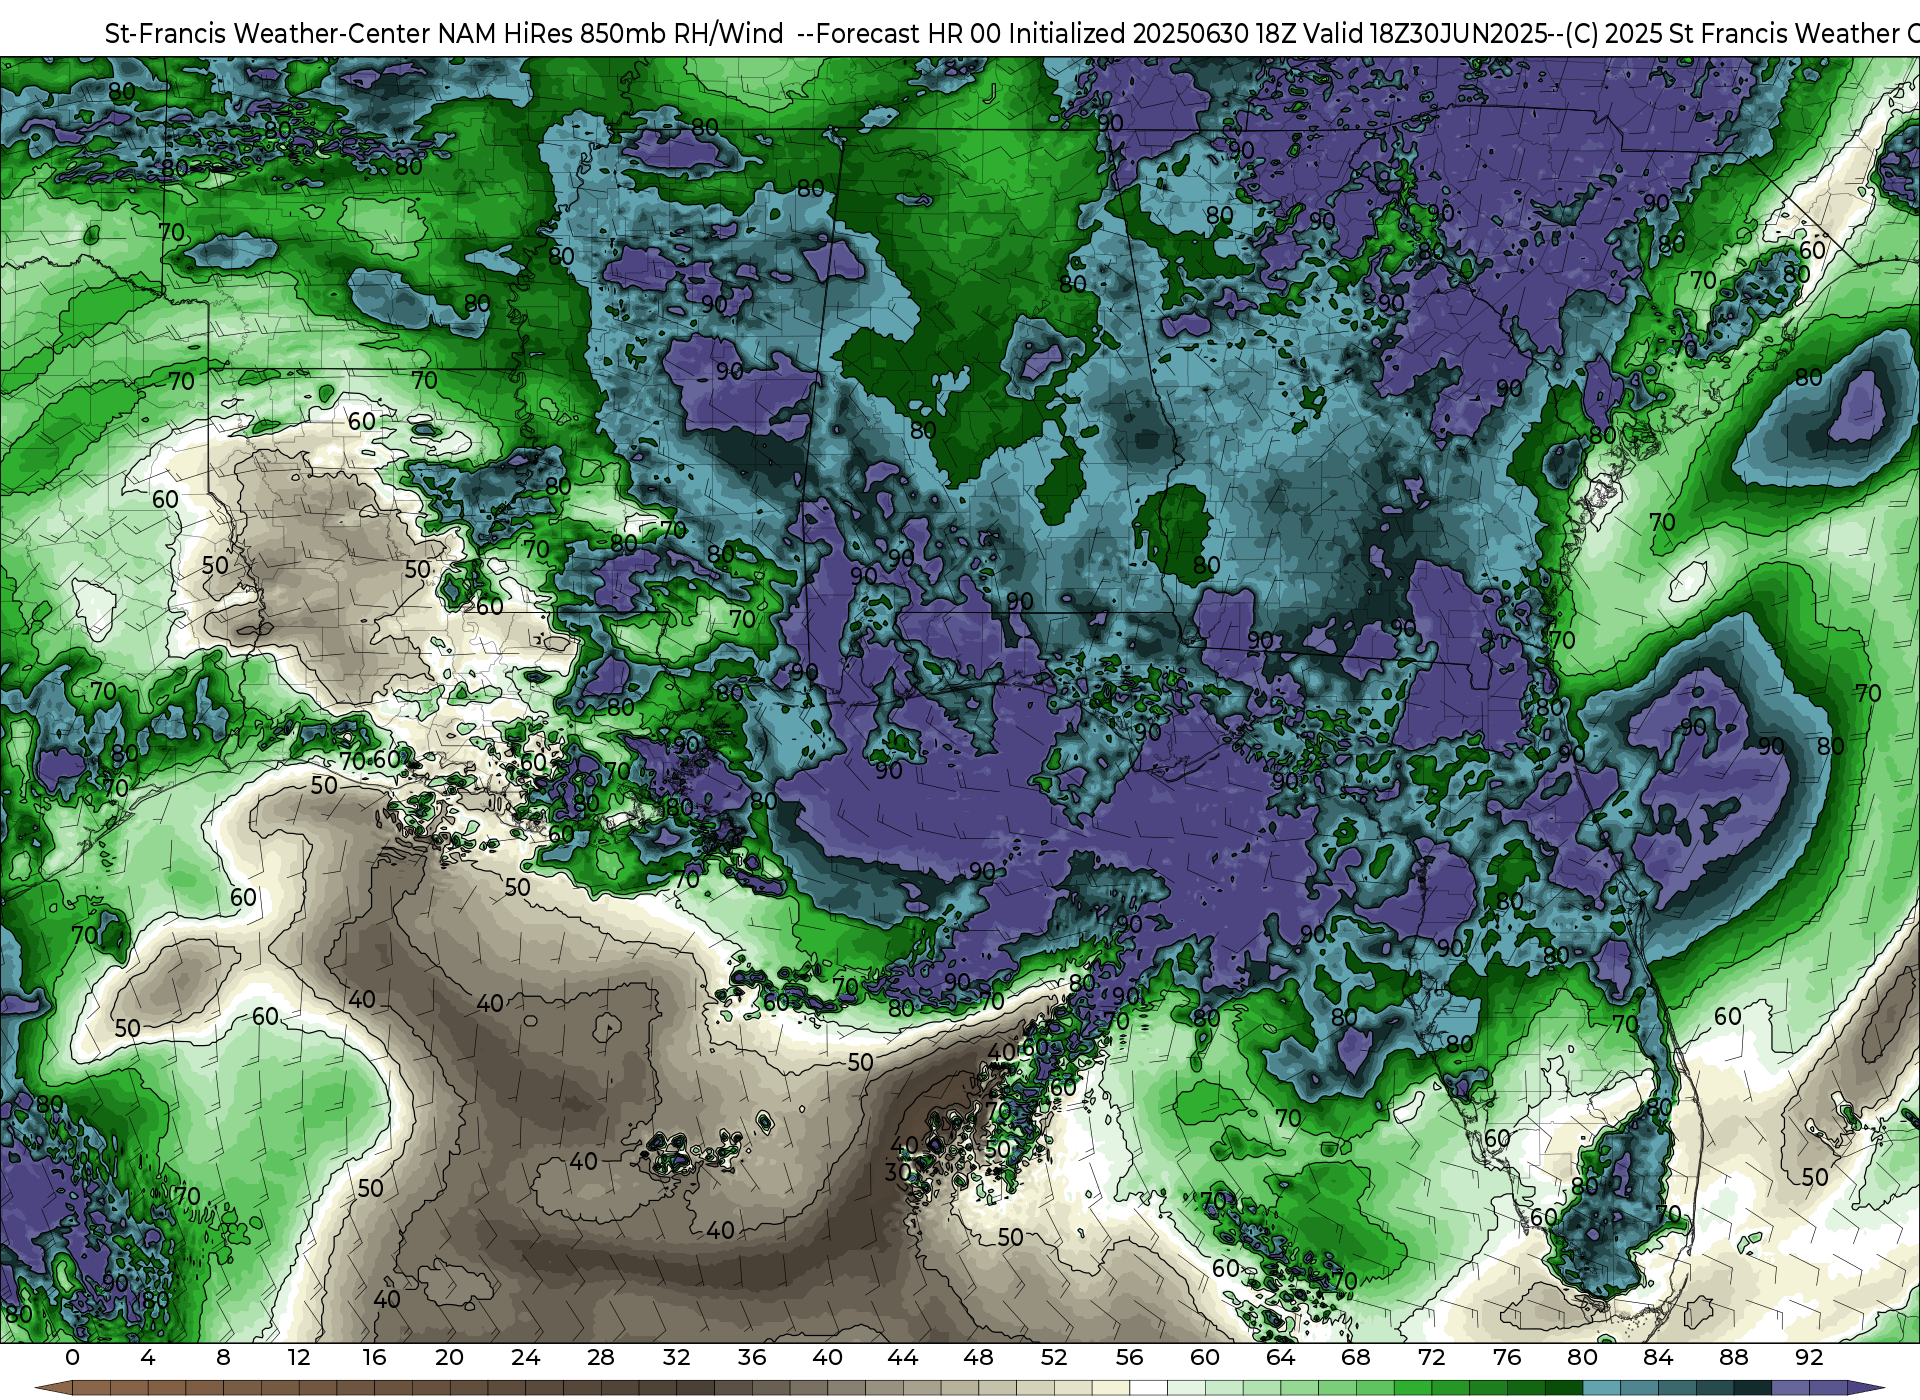Click the '68' label on the color scale
Image resolution: width=1920 pixels, height=1400 pixels.
pyautogui.click(x=1356, y=1357)
